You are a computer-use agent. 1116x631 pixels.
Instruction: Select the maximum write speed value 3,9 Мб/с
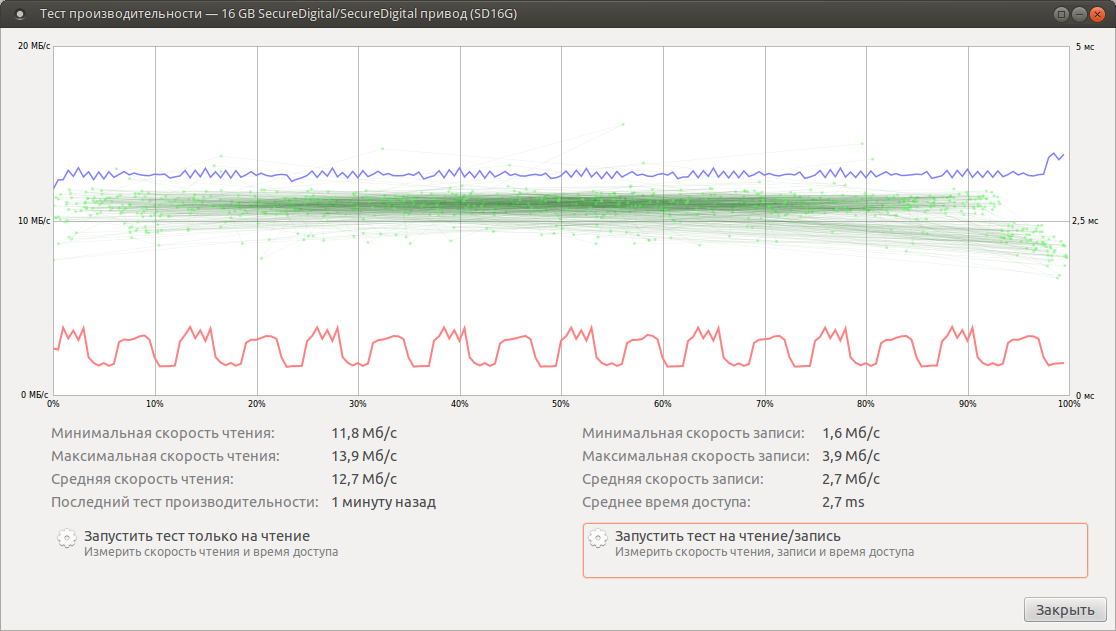click(x=851, y=457)
